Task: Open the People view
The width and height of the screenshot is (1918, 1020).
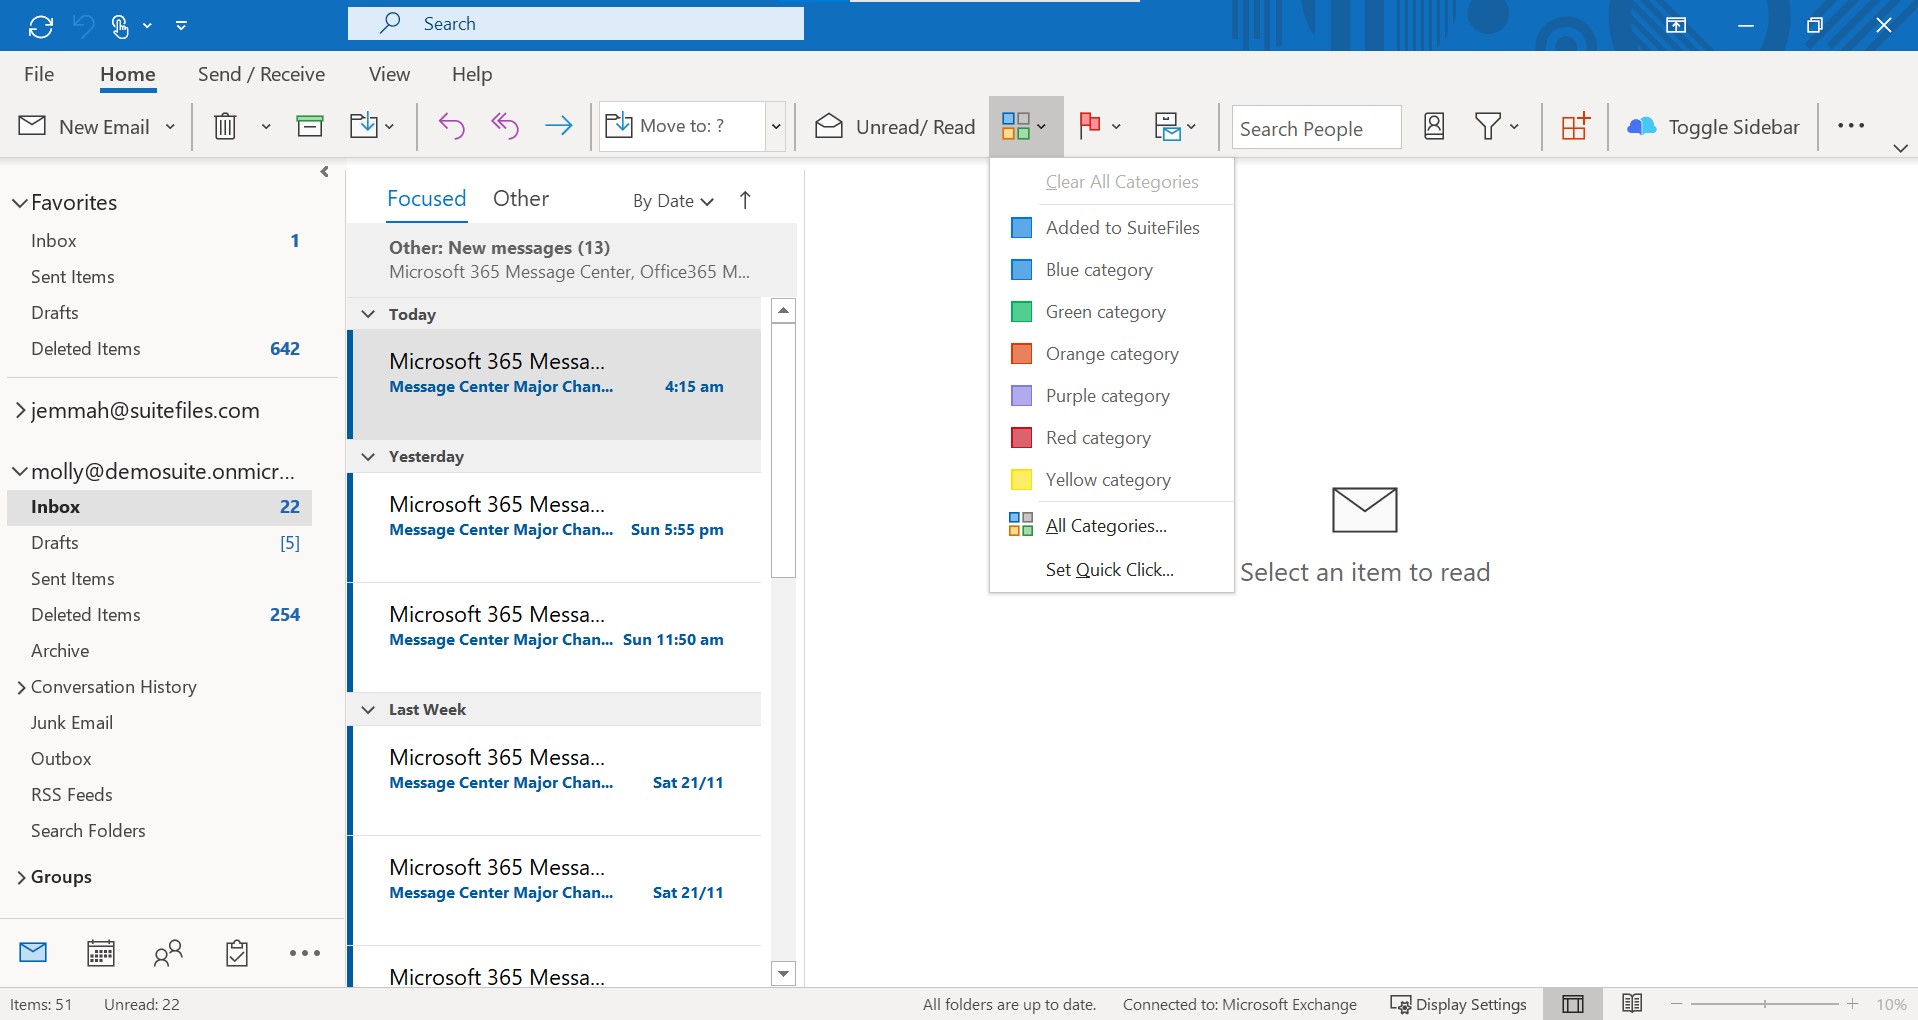Action: (x=168, y=953)
